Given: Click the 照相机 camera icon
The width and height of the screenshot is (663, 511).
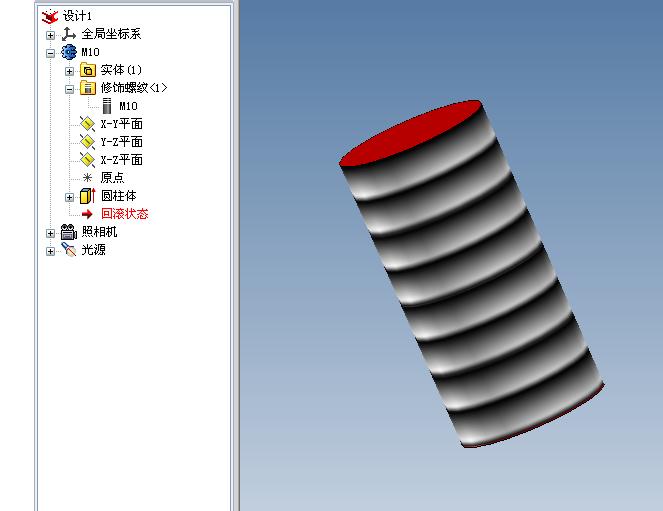Looking at the screenshot, I should coord(68,232).
